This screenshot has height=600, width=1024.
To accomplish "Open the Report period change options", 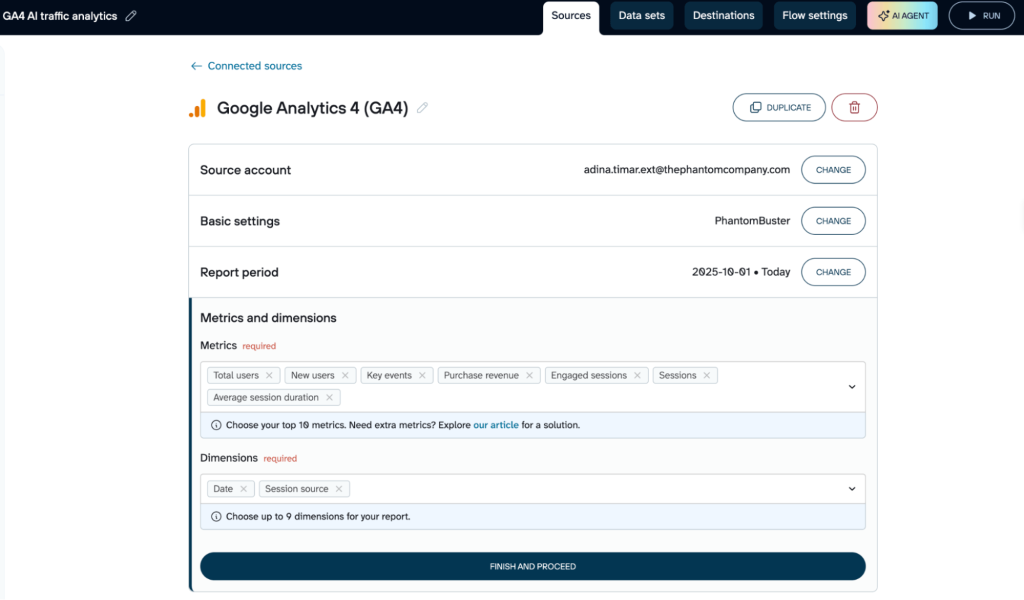I will [833, 271].
